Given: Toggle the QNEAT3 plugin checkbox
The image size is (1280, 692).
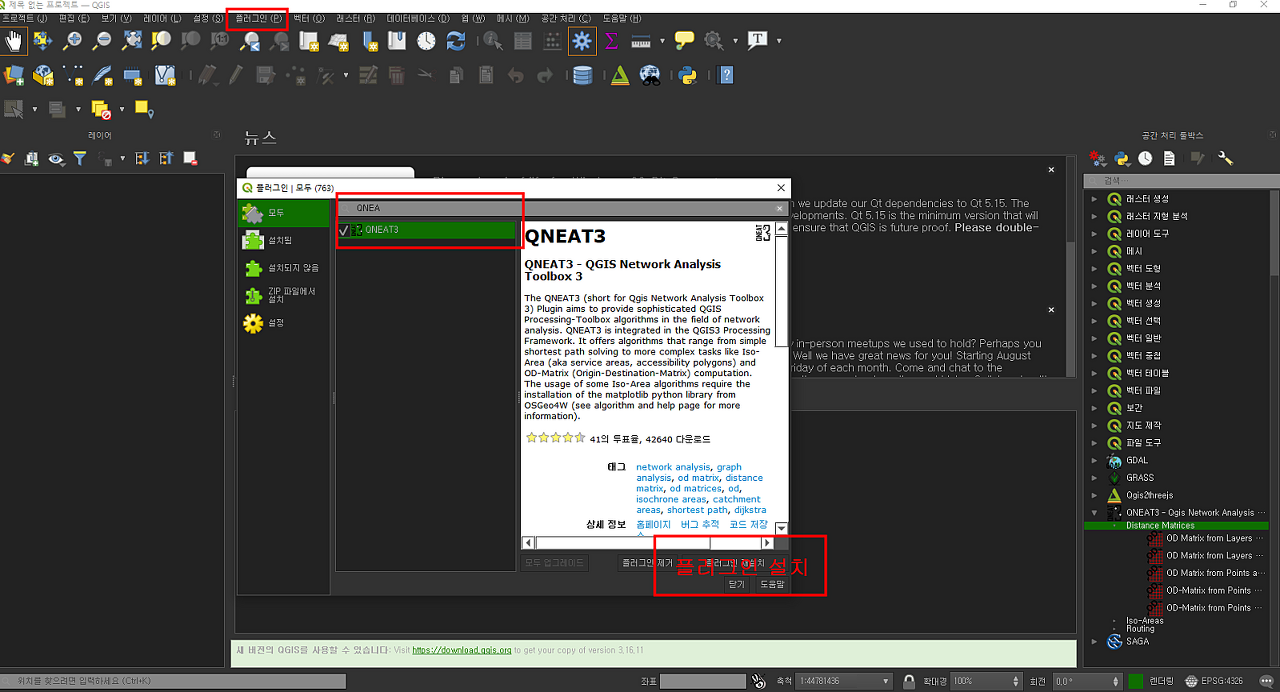Looking at the screenshot, I should pos(344,230).
